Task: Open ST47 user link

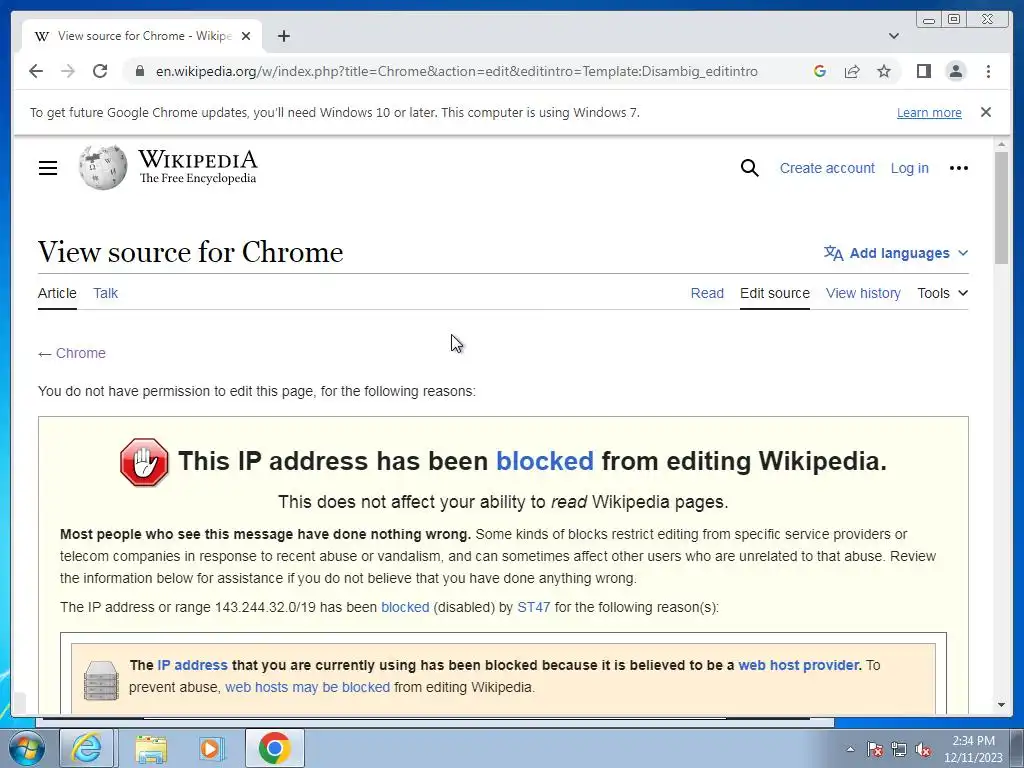Action: click(x=534, y=607)
